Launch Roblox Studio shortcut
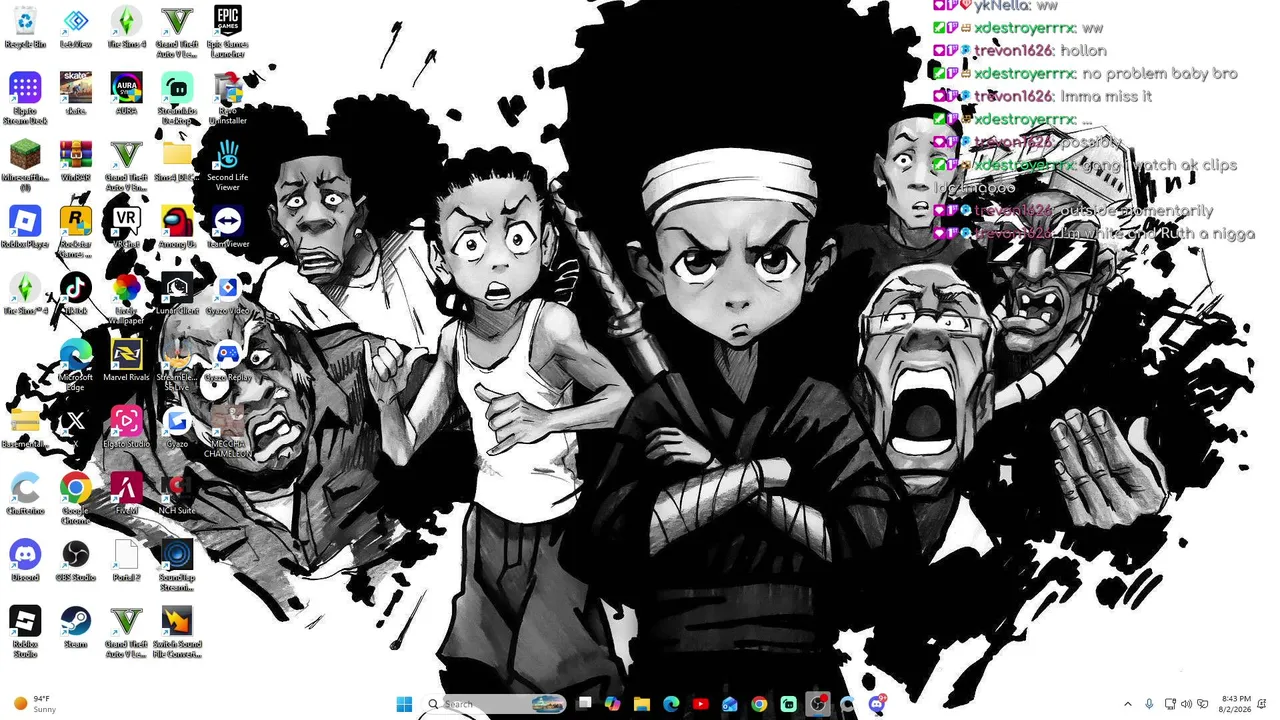This screenshot has height=720, width=1280. 25,632
